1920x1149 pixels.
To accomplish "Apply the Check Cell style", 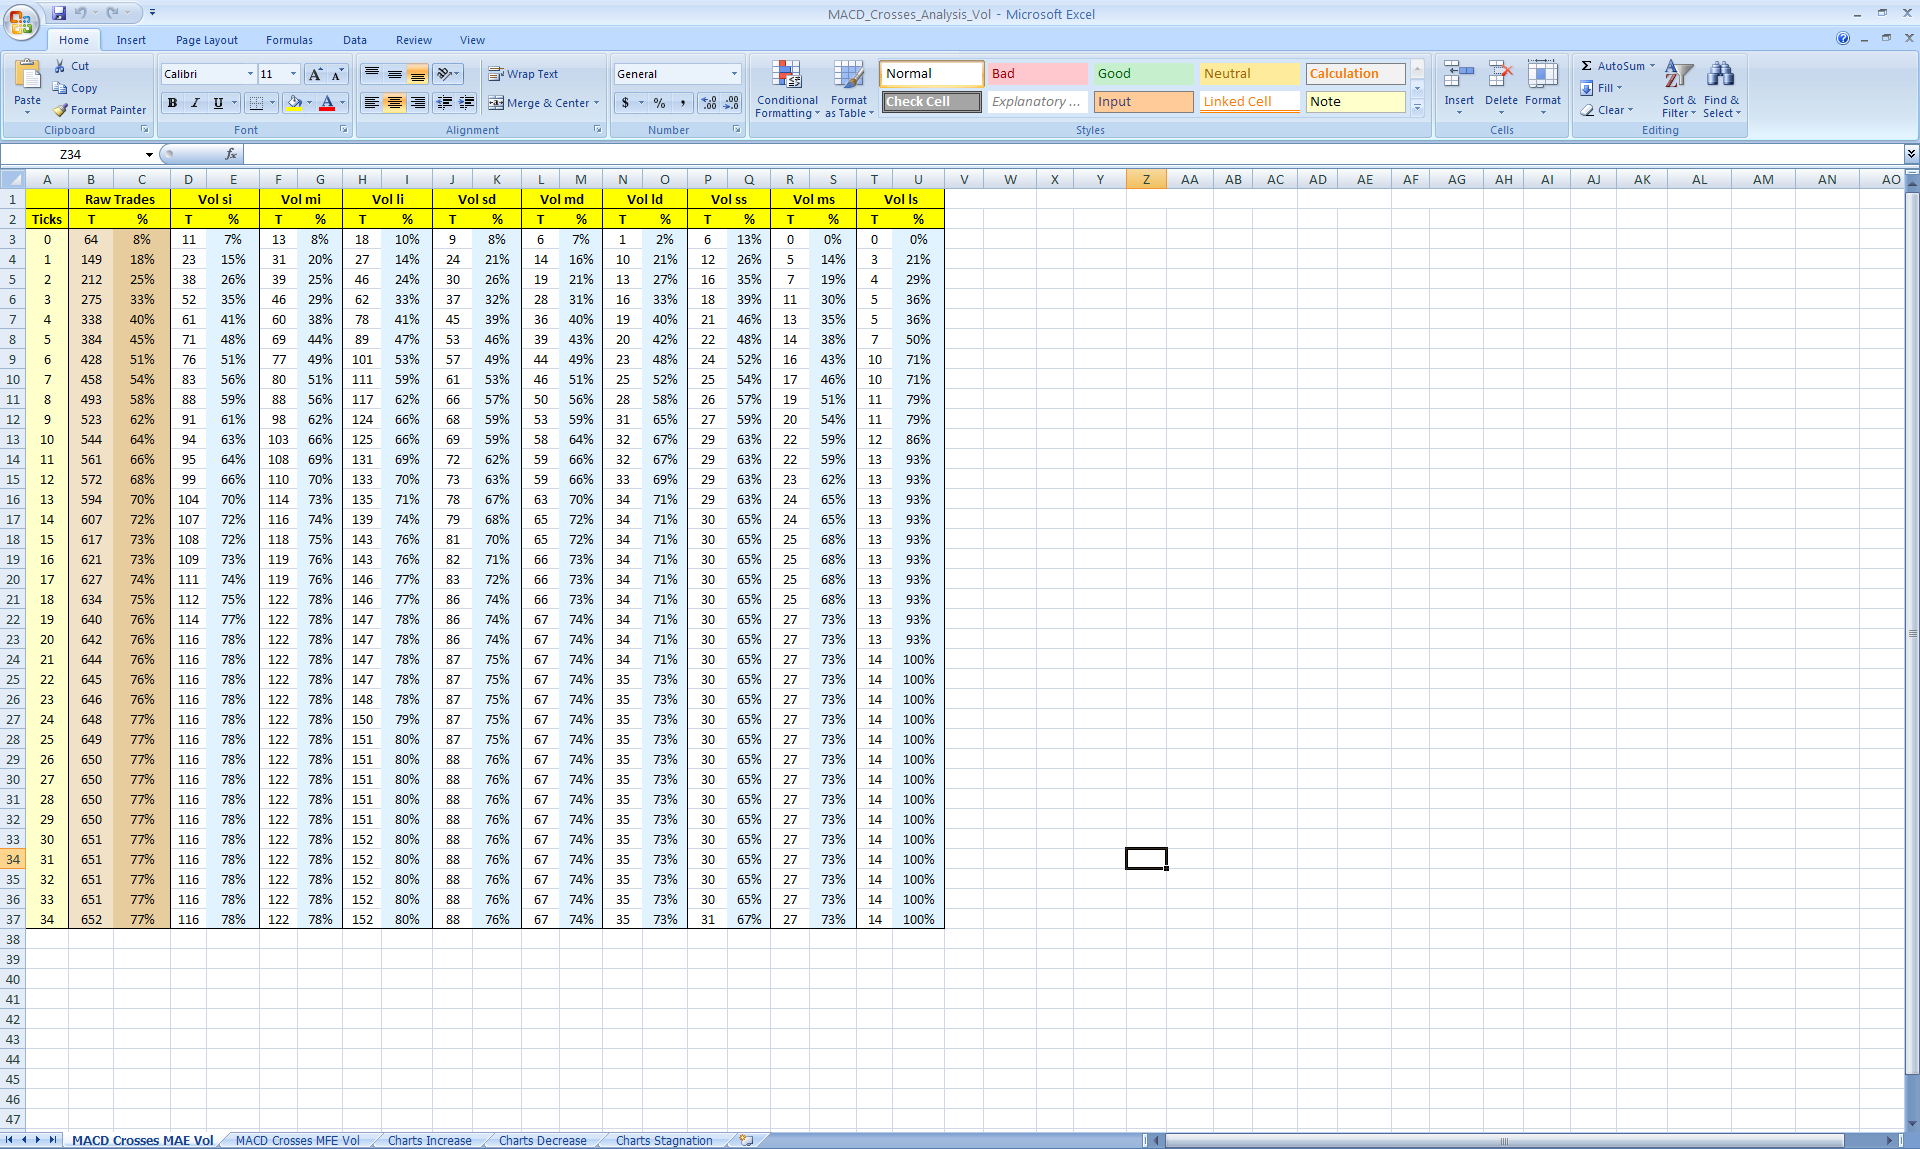I will (x=931, y=102).
